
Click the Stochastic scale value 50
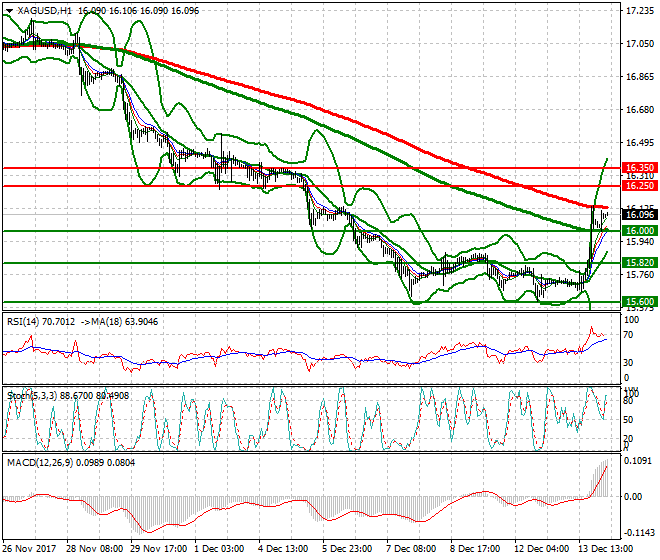click(x=628, y=420)
